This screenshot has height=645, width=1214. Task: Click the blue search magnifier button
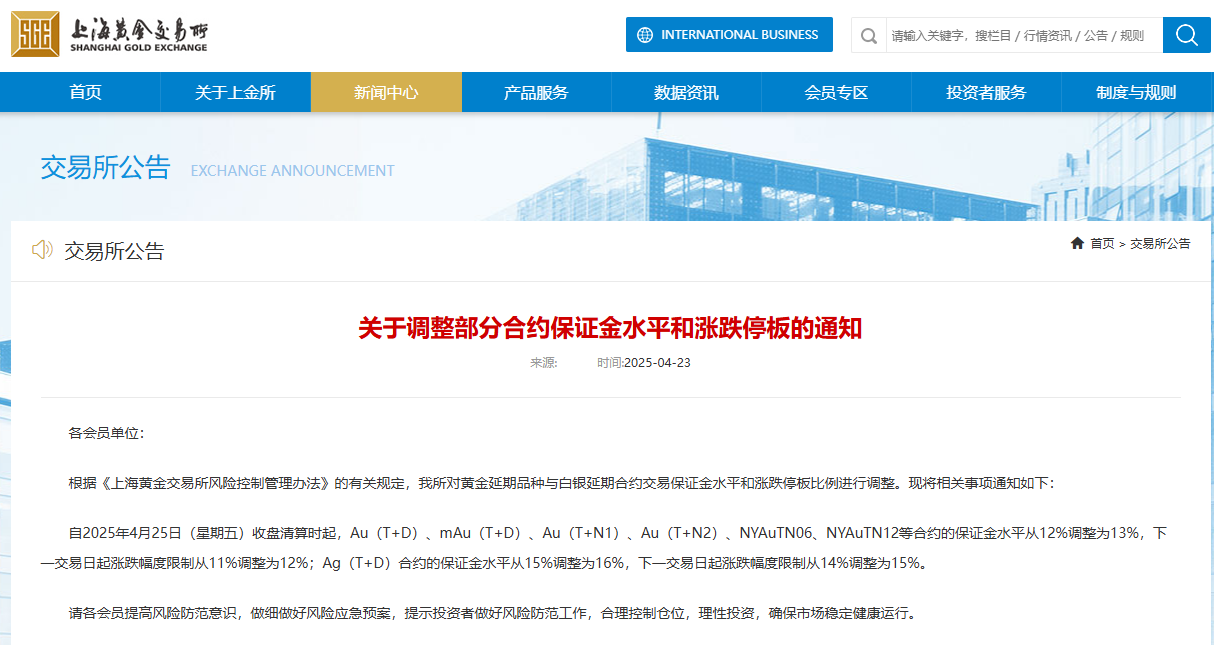(1187, 35)
